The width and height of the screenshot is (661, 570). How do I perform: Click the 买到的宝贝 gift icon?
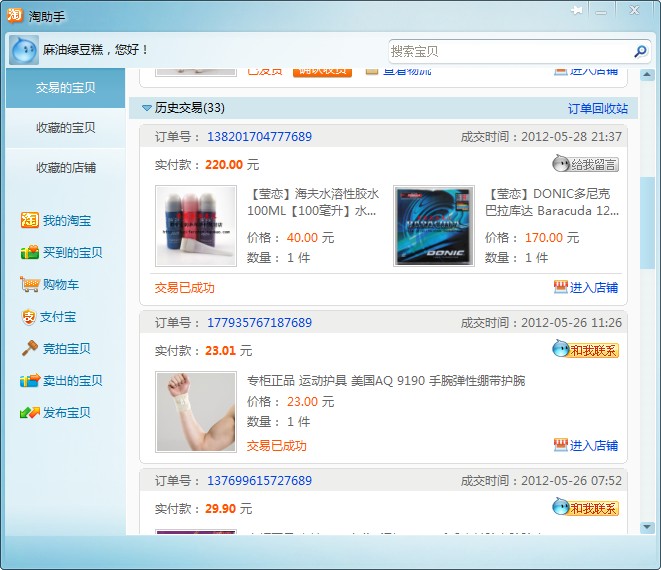30,252
